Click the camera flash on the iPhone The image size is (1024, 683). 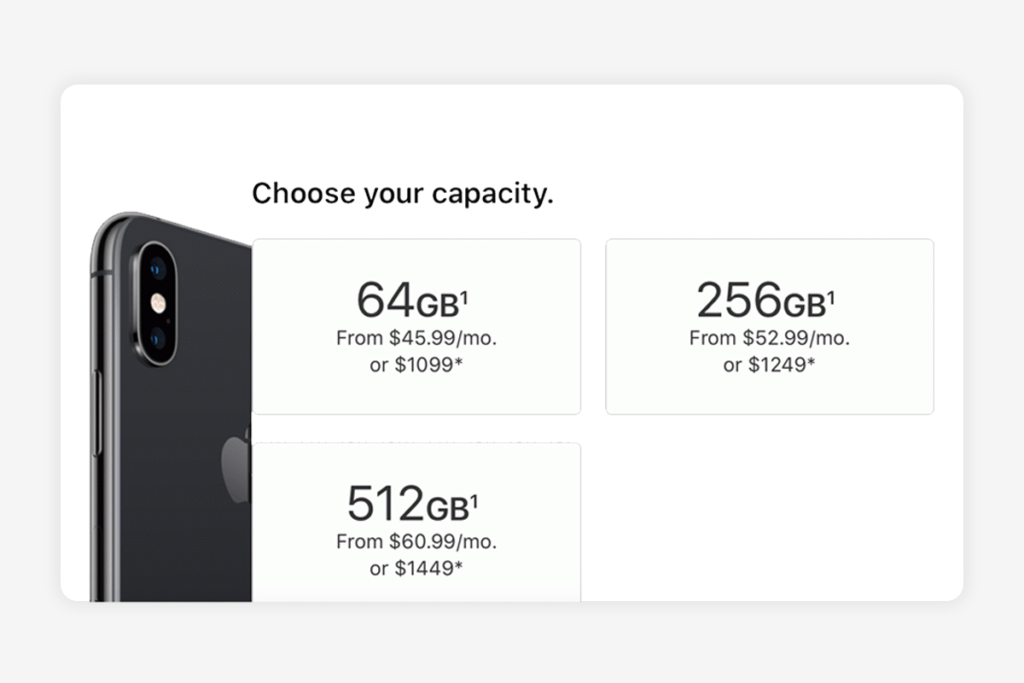pyautogui.click(x=157, y=302)
